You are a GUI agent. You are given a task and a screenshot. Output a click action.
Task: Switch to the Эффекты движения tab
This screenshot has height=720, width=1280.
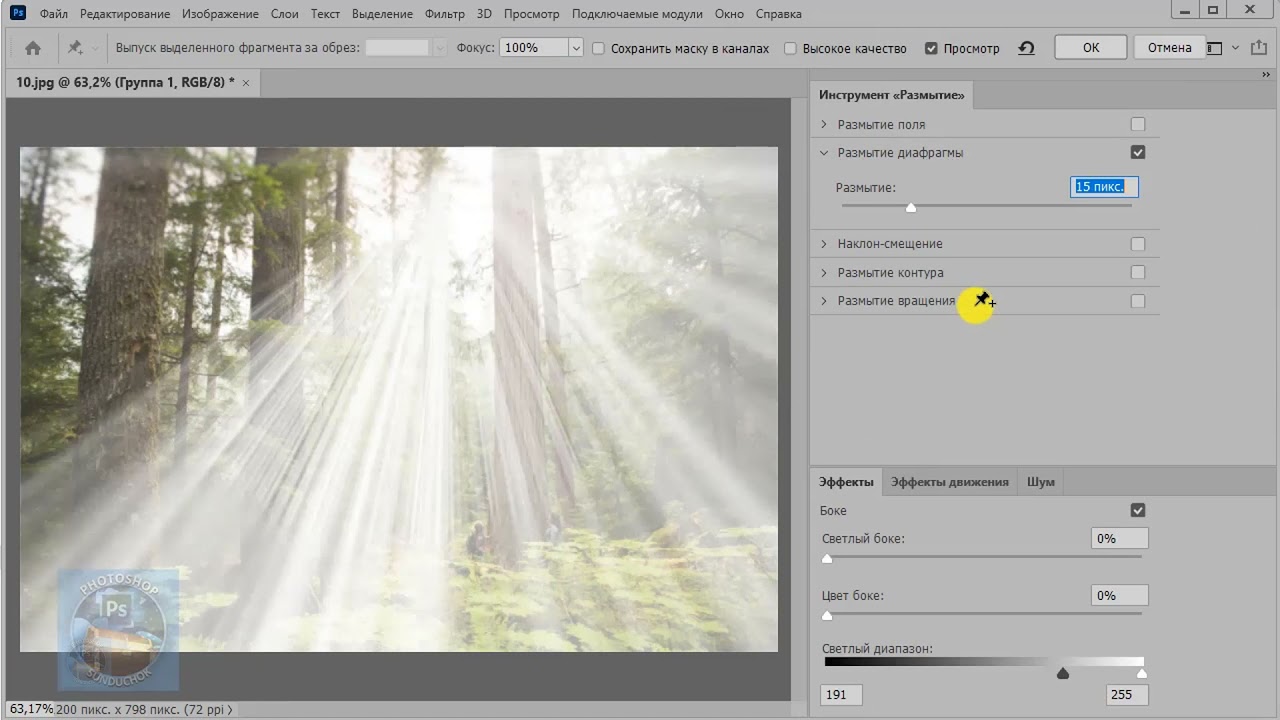(949, 482)
